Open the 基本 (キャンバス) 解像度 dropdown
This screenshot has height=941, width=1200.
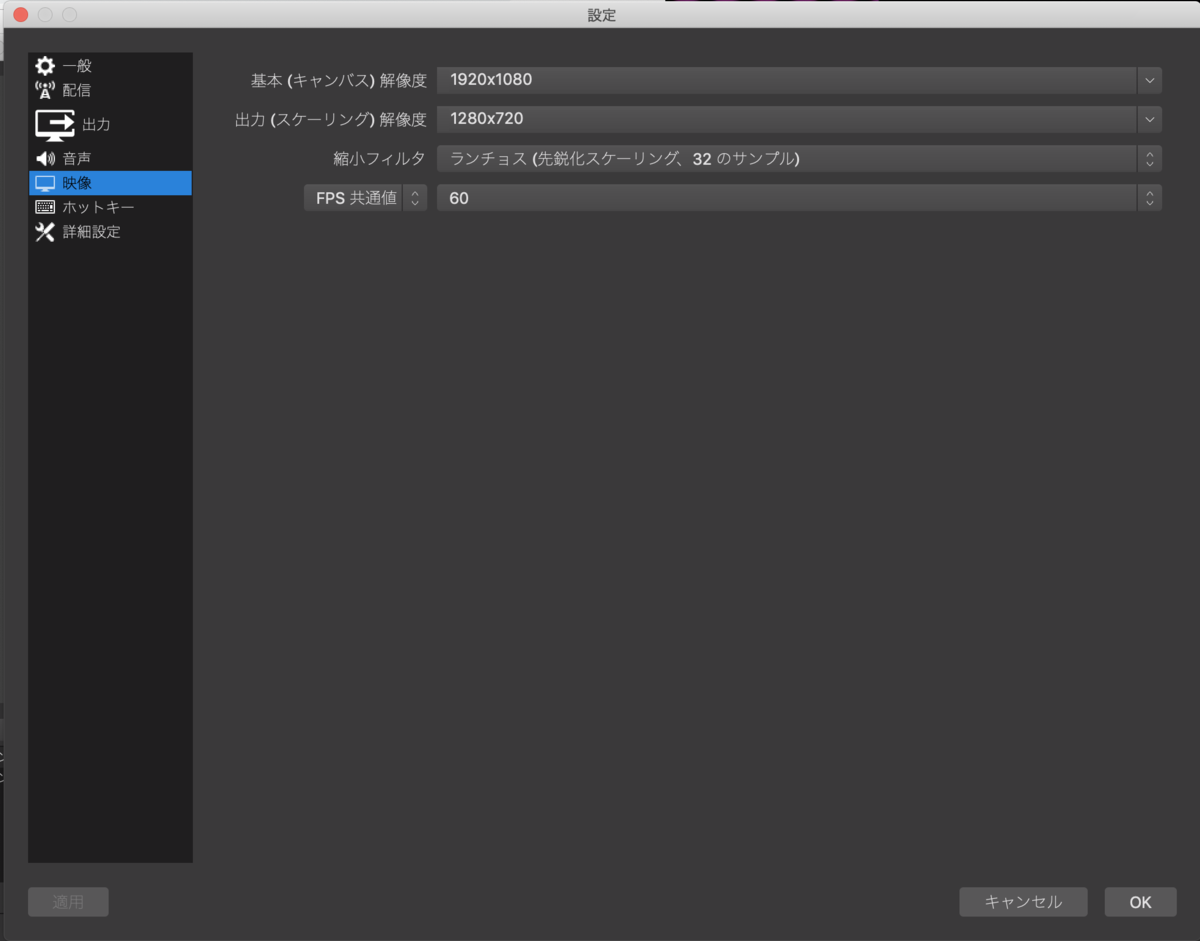point(1147,80)
